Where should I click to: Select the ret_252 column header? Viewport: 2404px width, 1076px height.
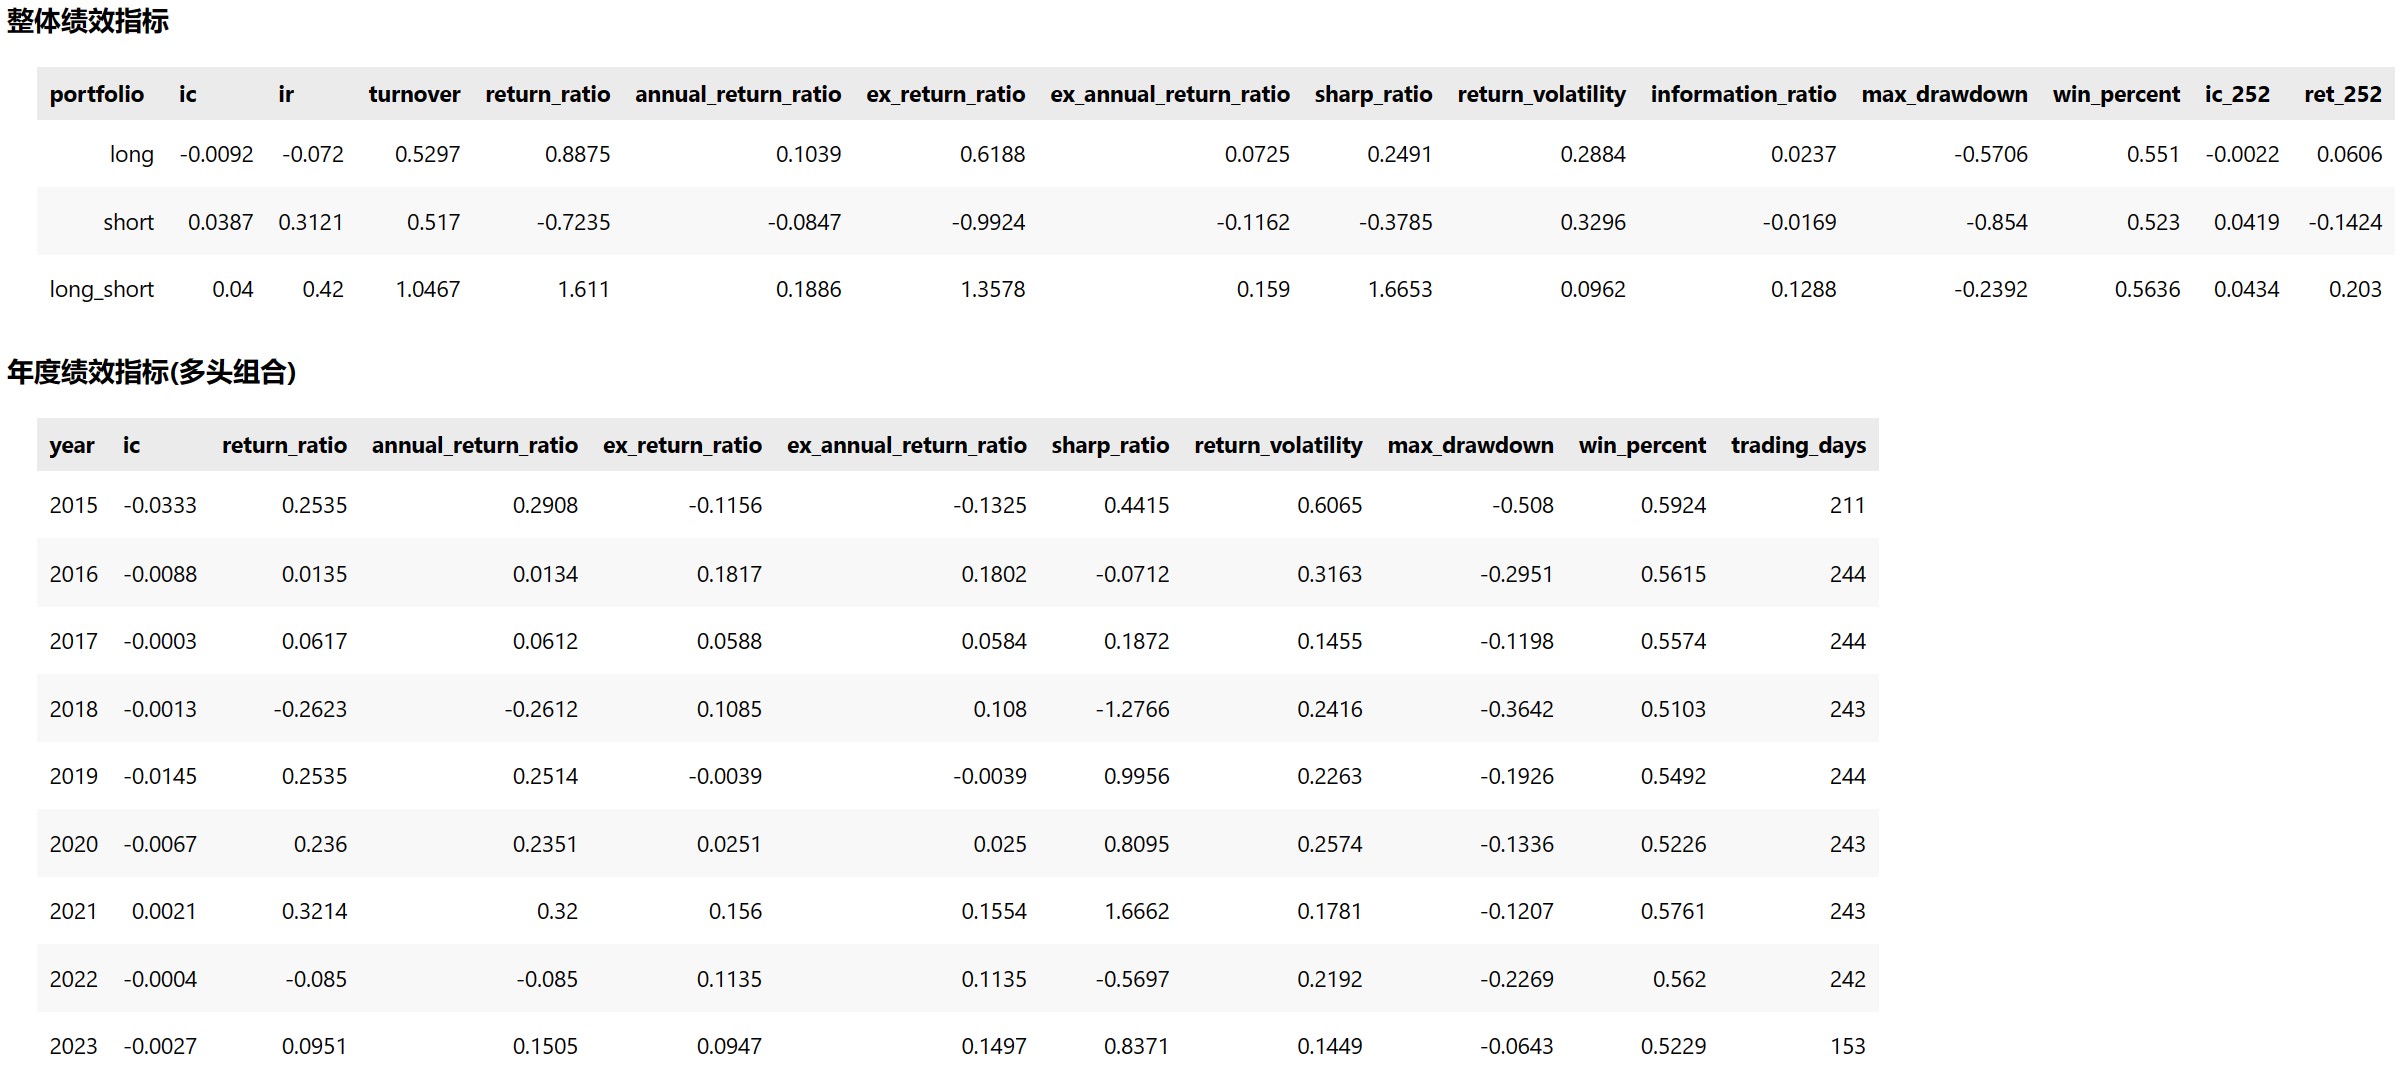[2343, 94]
